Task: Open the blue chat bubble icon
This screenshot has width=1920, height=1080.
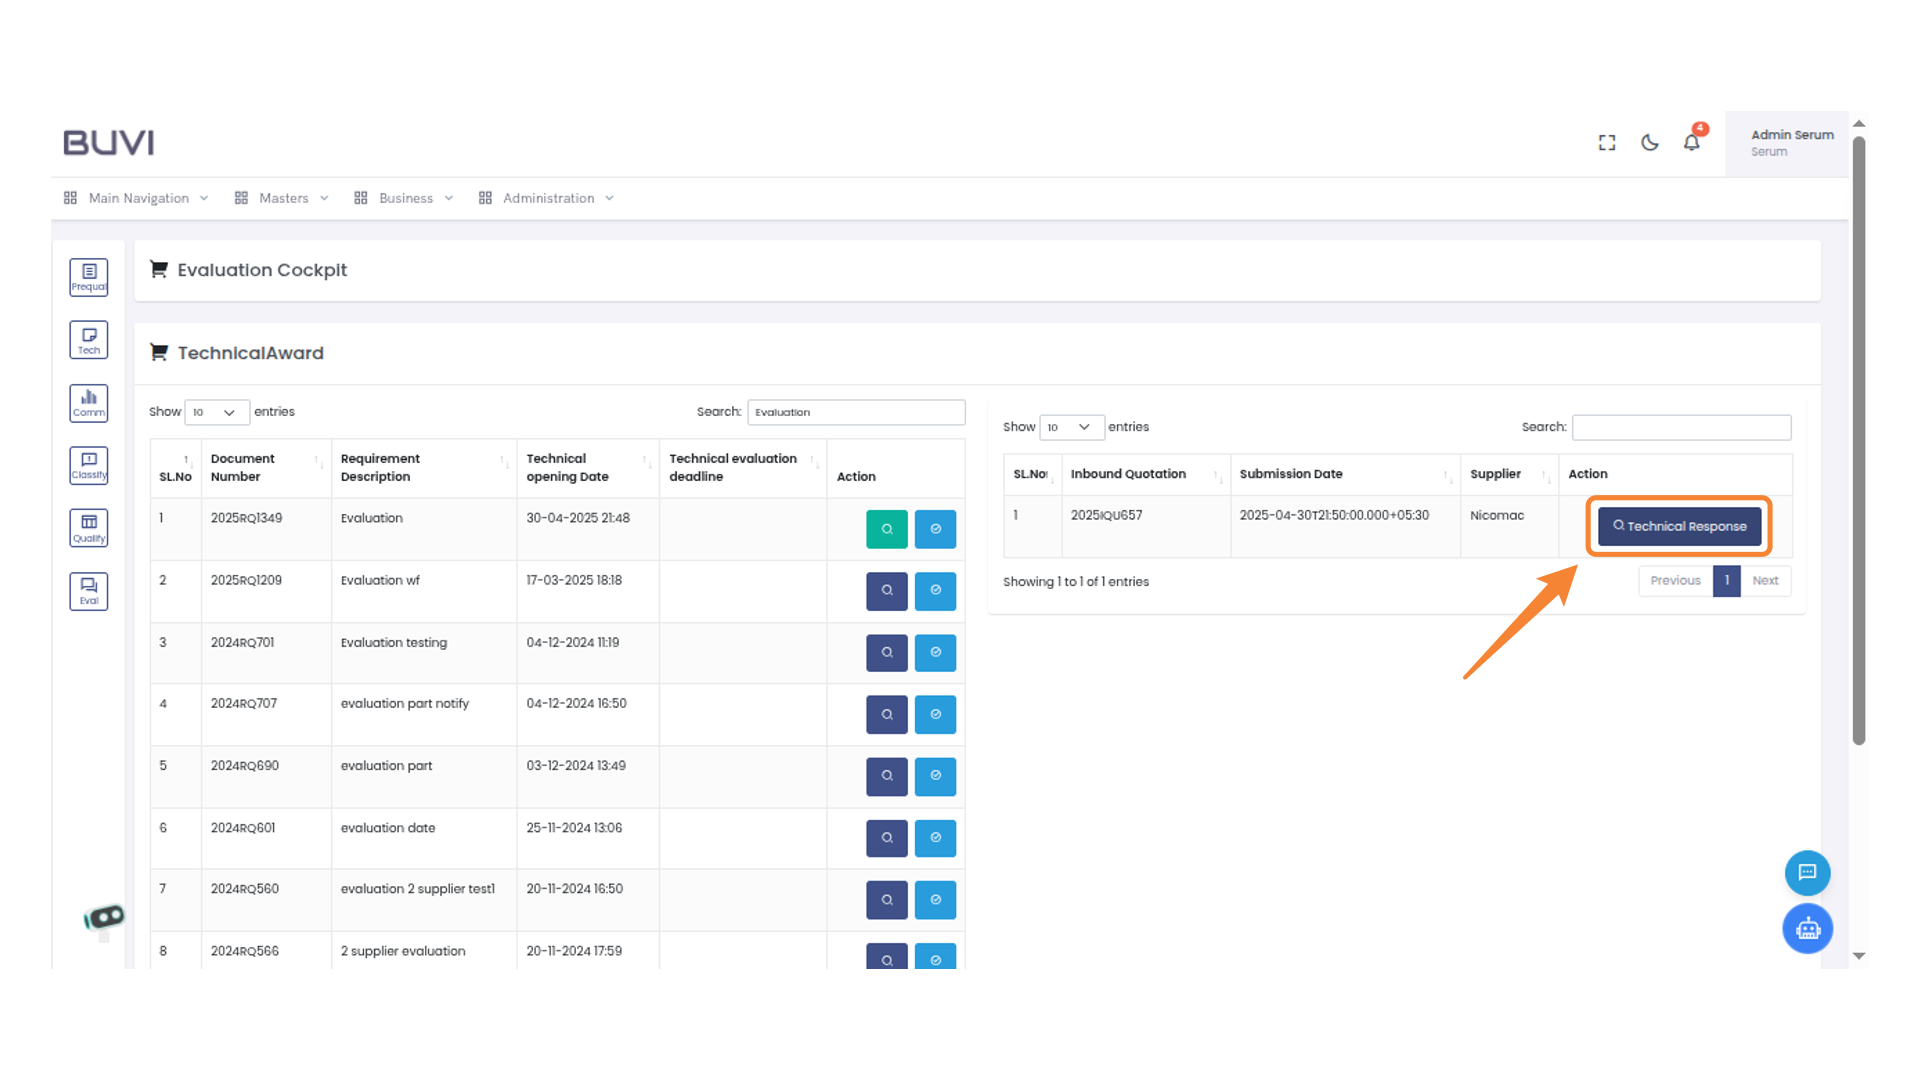Action: pyautogui.click(x=1807, y=872)
